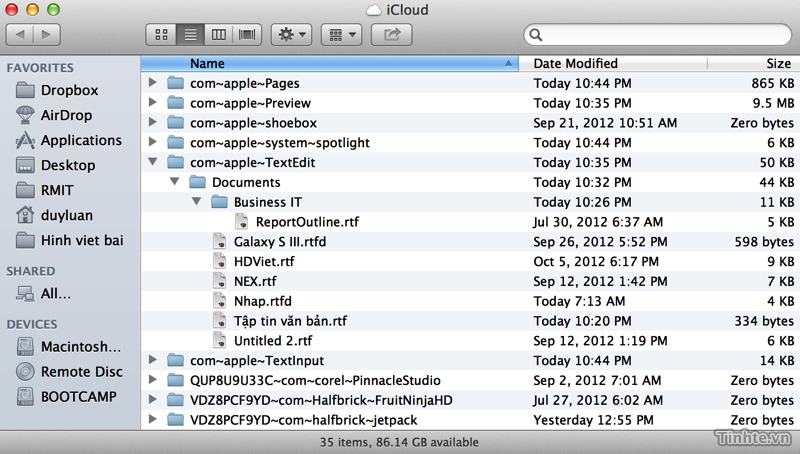Expand the com~apple~Pages folder

[x=152, y=82]
